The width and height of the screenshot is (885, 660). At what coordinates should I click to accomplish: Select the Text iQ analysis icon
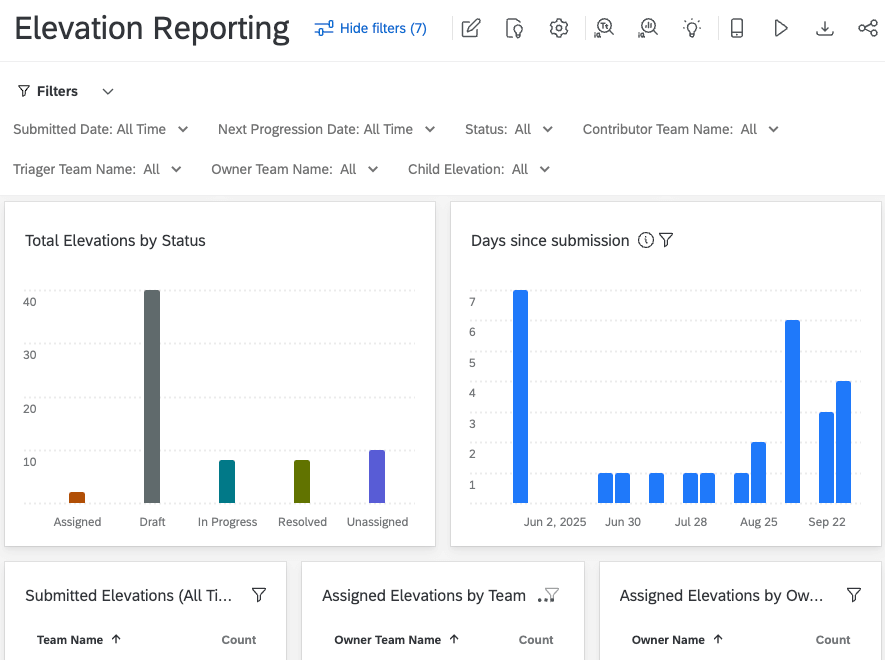point(603,28)
